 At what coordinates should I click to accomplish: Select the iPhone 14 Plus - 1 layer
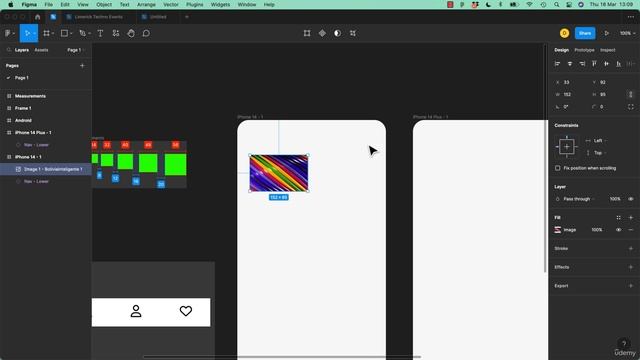pyautogui.click(x=46, y=133)
